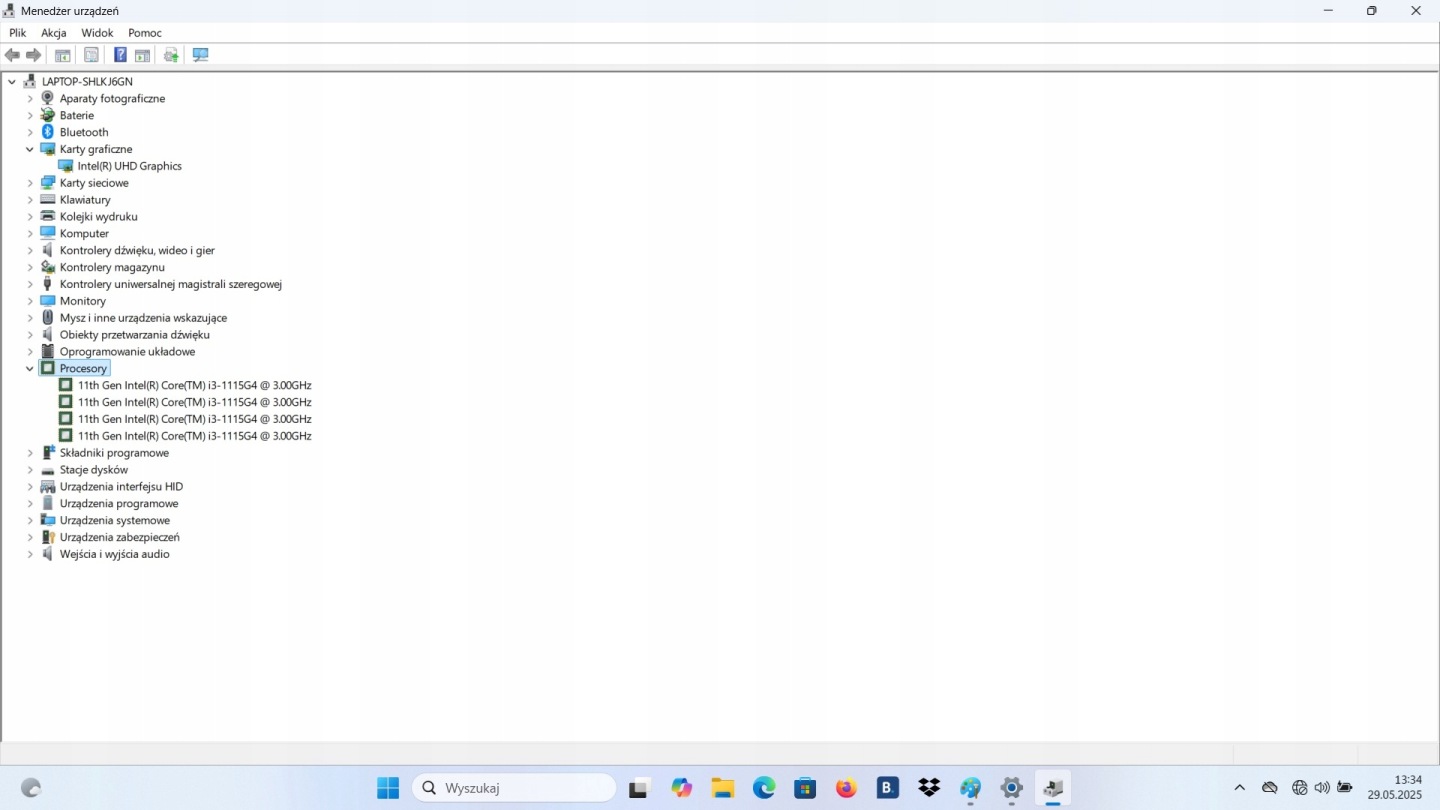
Task: Open Microsoft Store from the taskbar
Action: pyautogui.click(x=805, y=788)
